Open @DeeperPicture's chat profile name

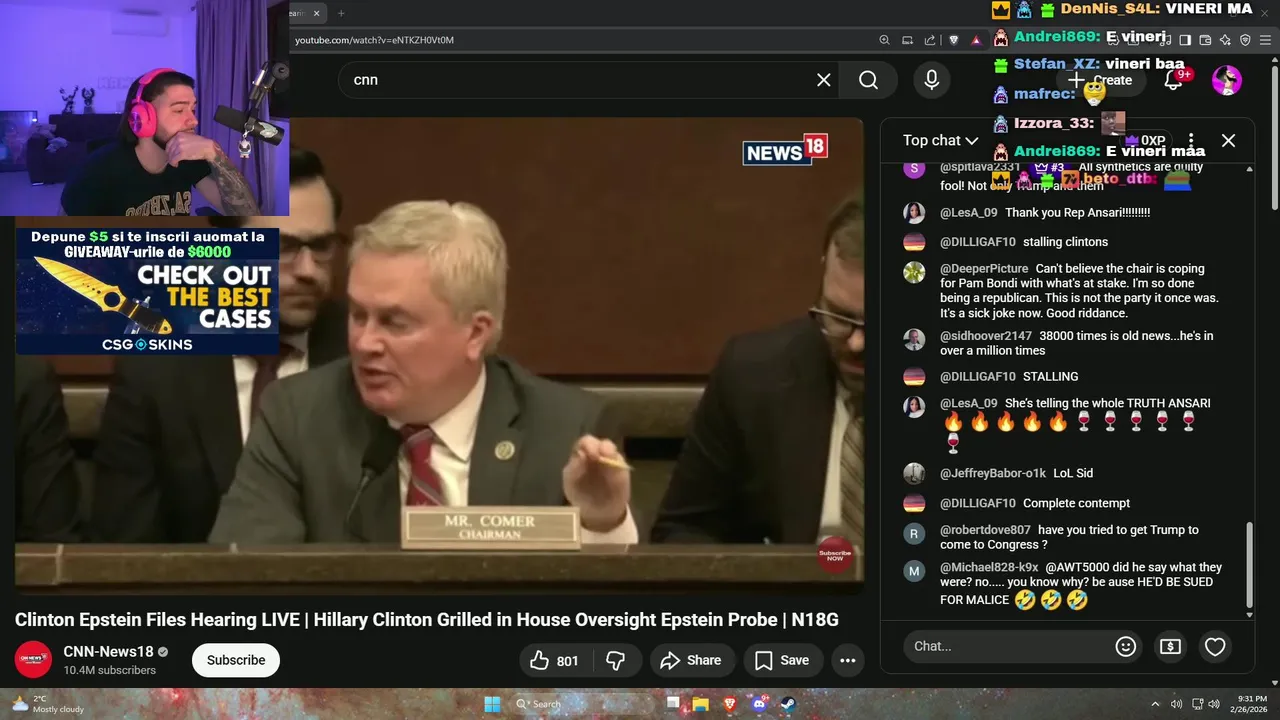pos(984,269)
